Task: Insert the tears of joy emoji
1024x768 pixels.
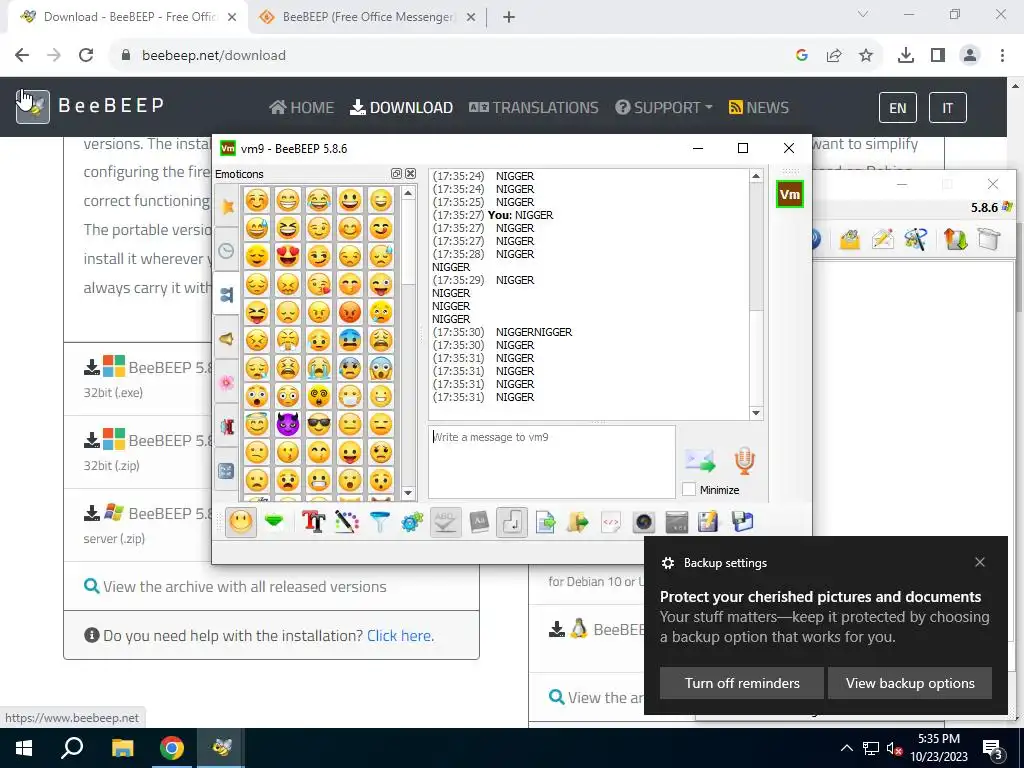Action: tap(319, 199)
